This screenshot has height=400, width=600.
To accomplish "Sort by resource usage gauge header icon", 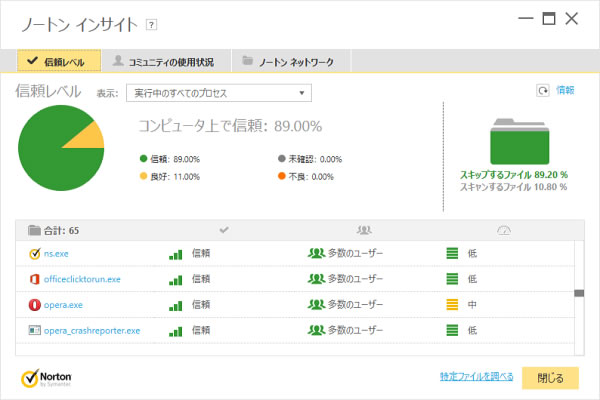I will point(504,230).
